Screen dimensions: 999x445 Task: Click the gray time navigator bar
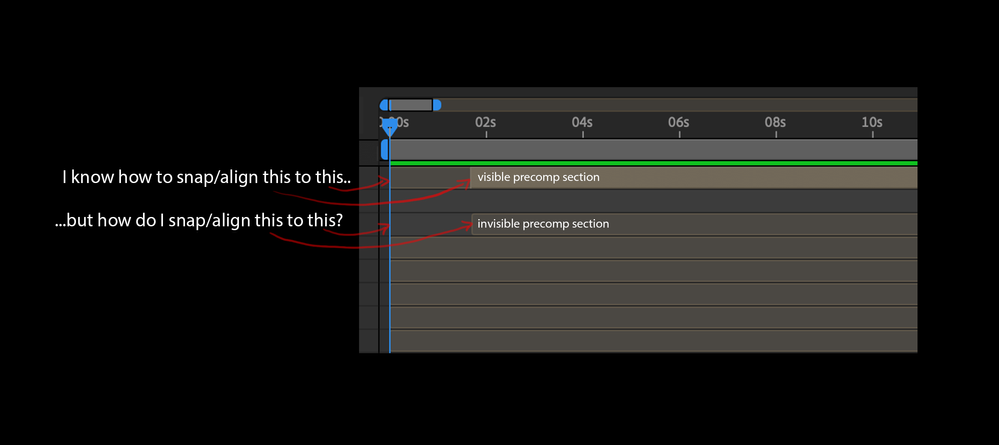pos(410,105)
